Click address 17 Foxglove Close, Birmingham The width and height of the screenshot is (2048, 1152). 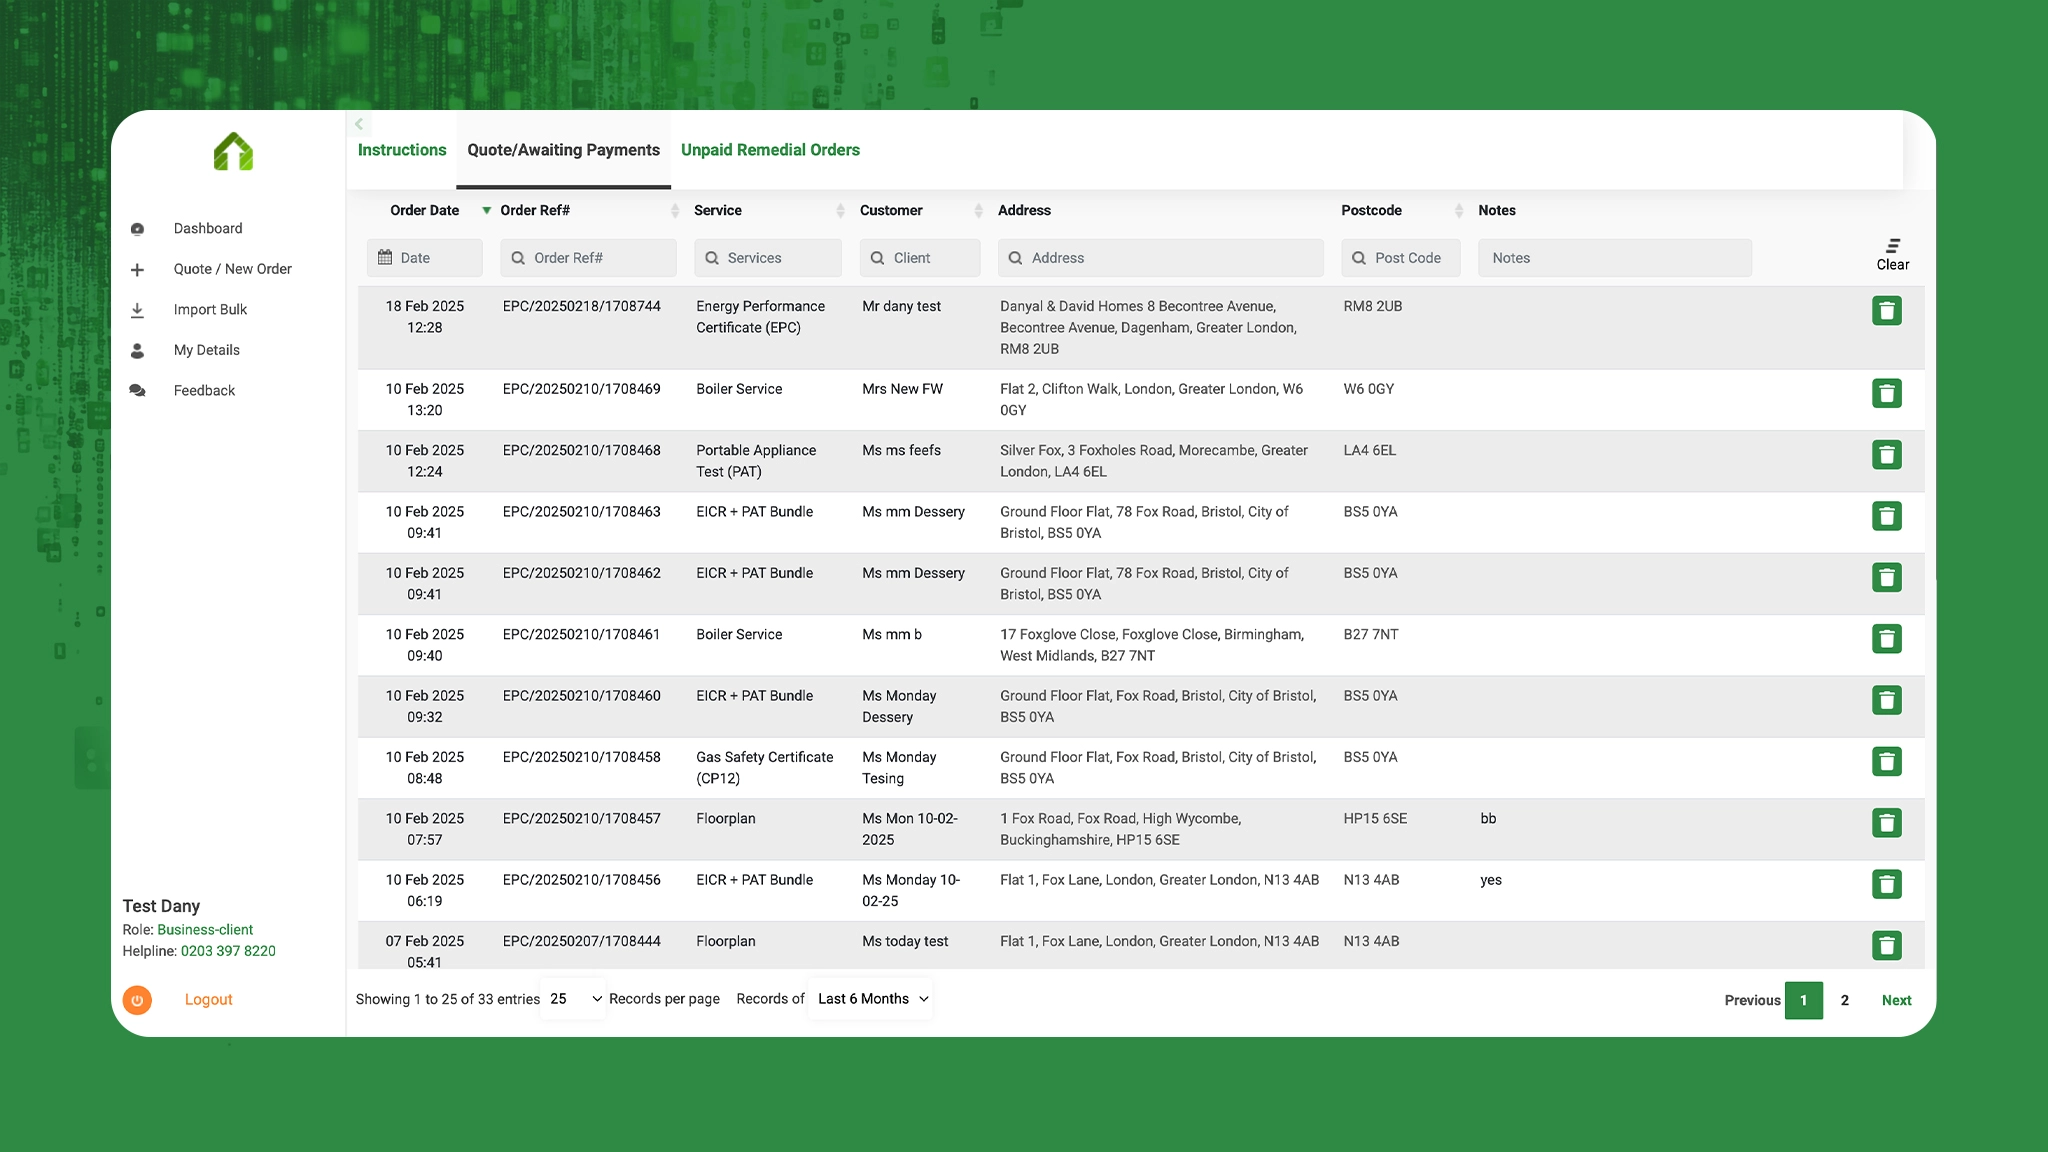[x=1152, y=645]
